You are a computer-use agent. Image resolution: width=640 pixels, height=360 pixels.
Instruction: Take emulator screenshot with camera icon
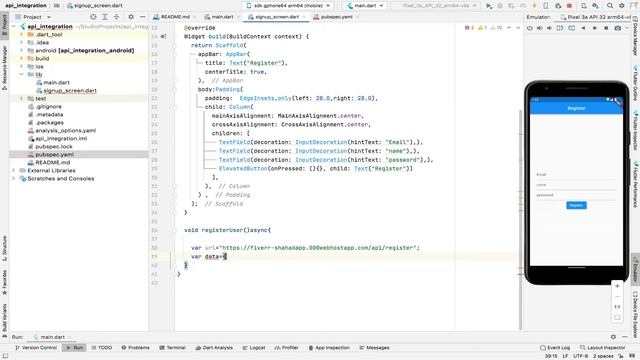point(618,28)
